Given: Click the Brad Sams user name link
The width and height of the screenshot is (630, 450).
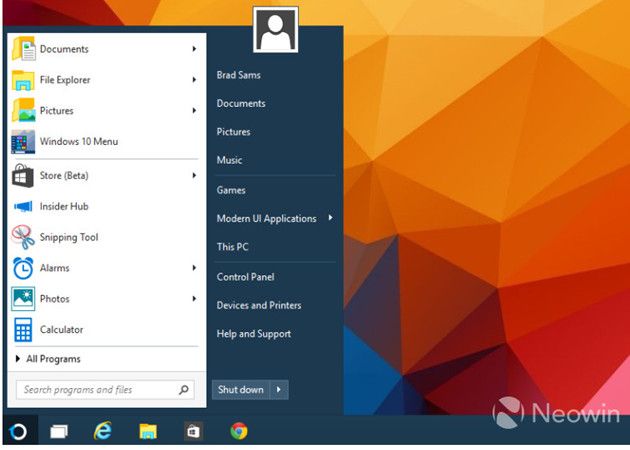Looking at the screenshot, I should pos(240,75).
